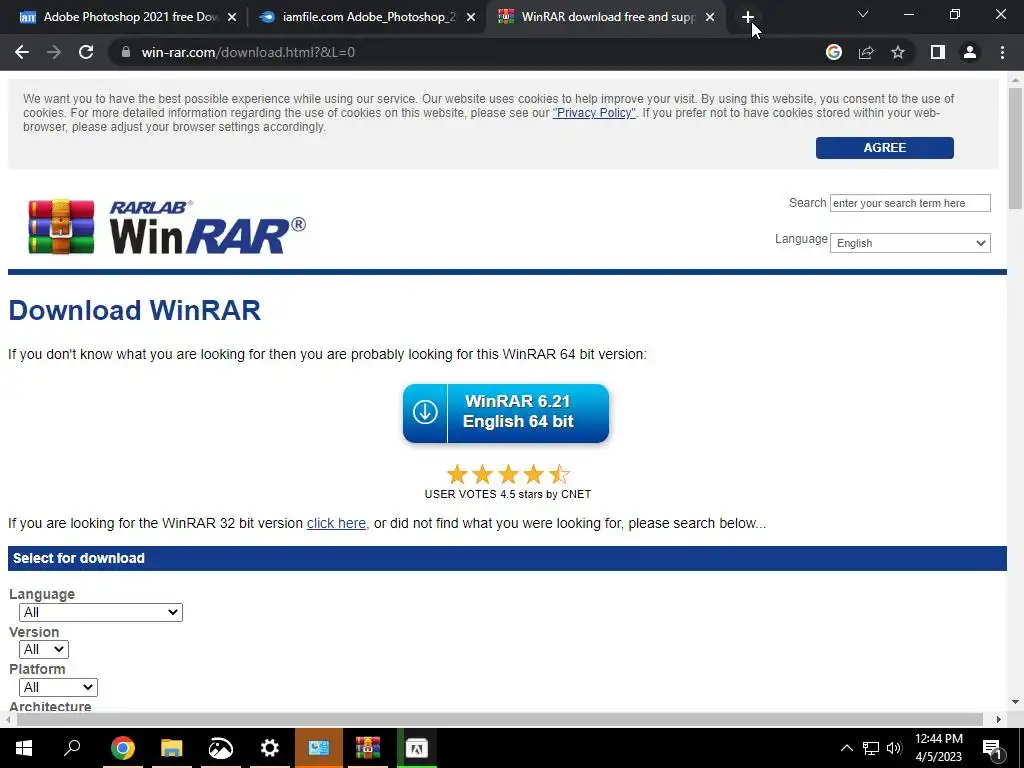Open the Version filter dropdown
The image size is (1024, 768).
tap(44, 649)
